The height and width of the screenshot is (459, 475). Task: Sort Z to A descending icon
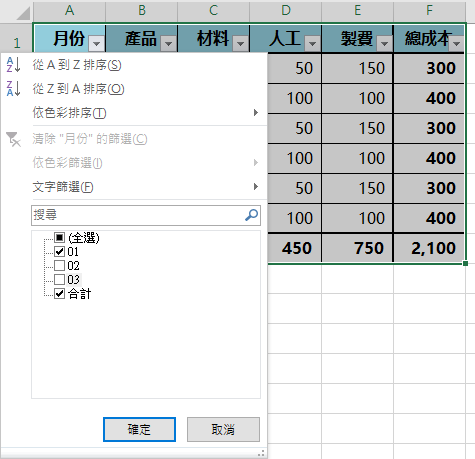click(x=14, y=88)
